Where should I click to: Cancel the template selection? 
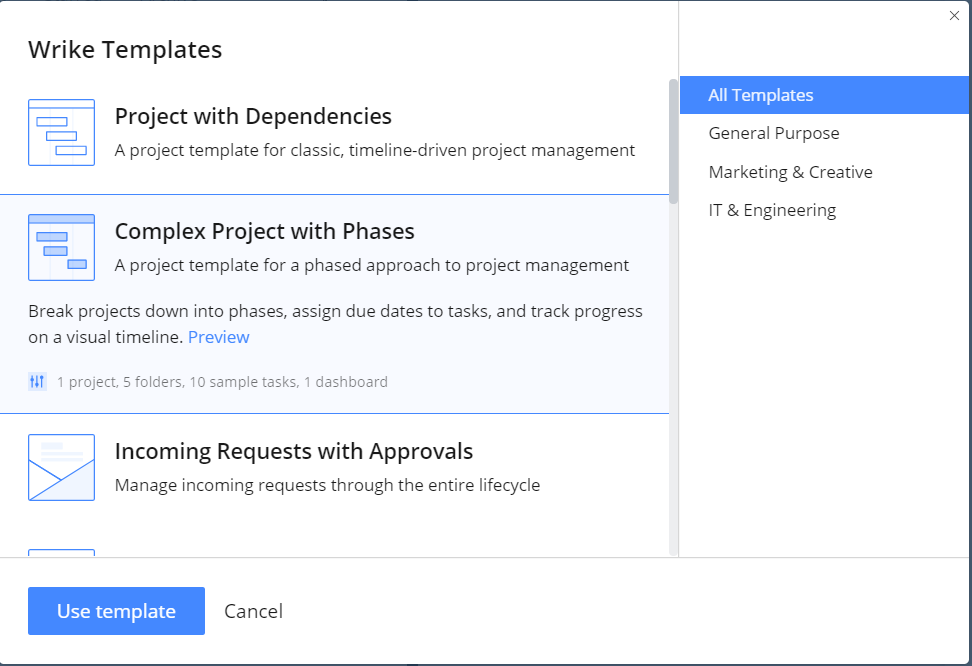pos(253,611)
